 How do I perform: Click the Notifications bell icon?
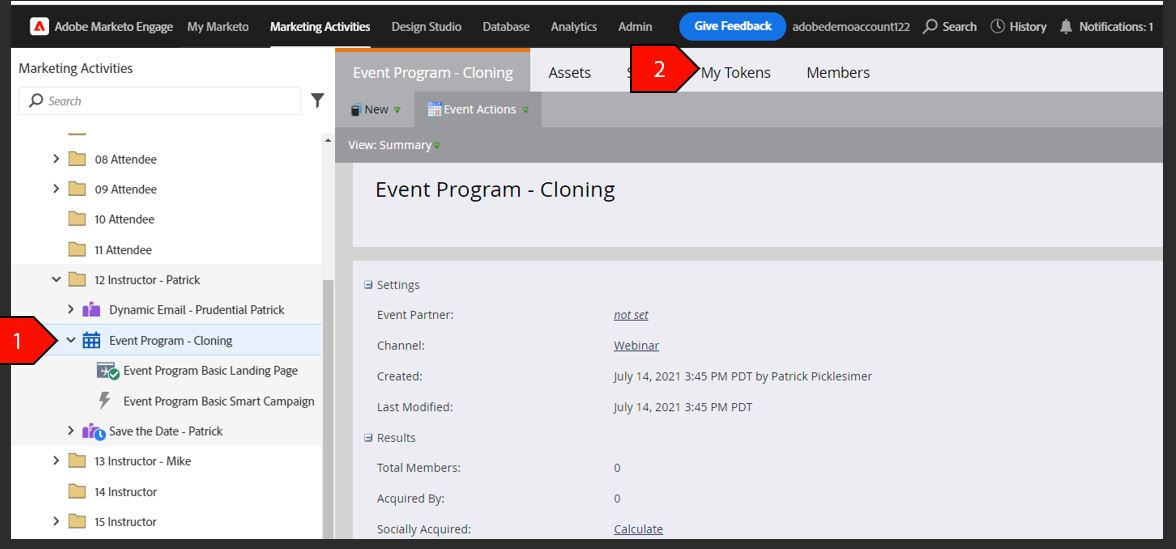(x=1066, y=26)
